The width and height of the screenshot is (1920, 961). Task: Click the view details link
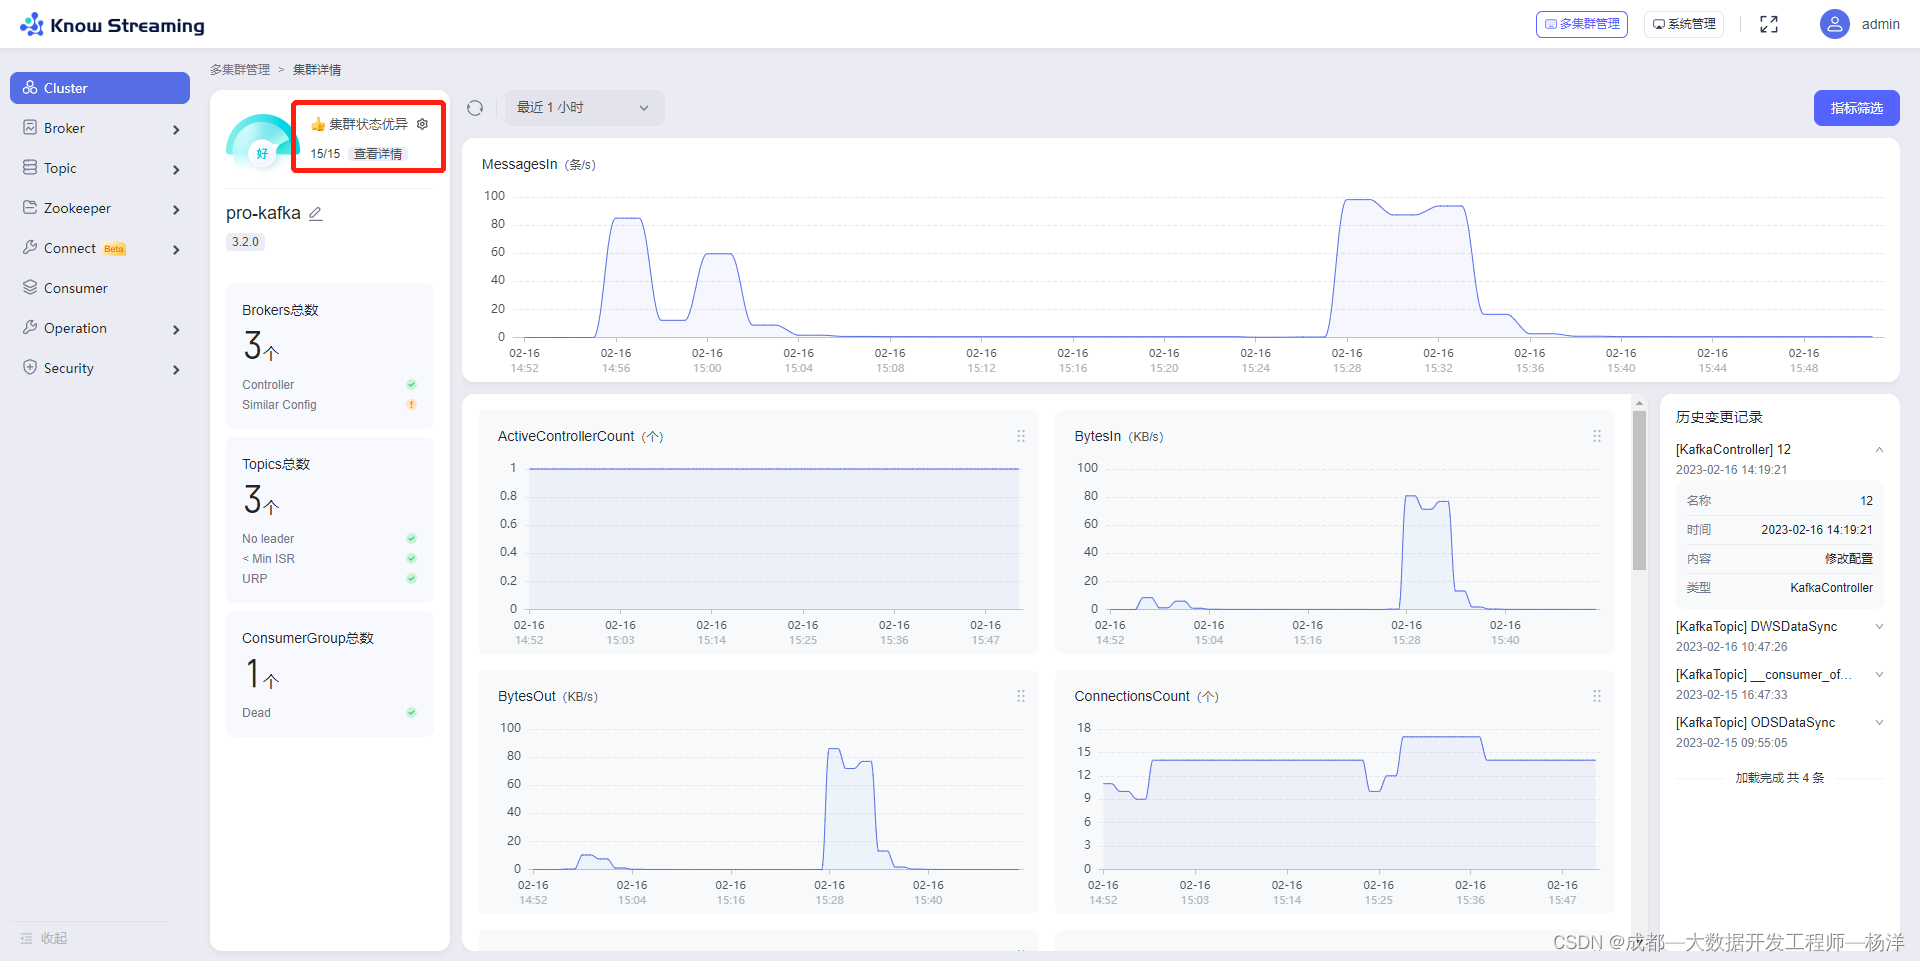[378, 154]
